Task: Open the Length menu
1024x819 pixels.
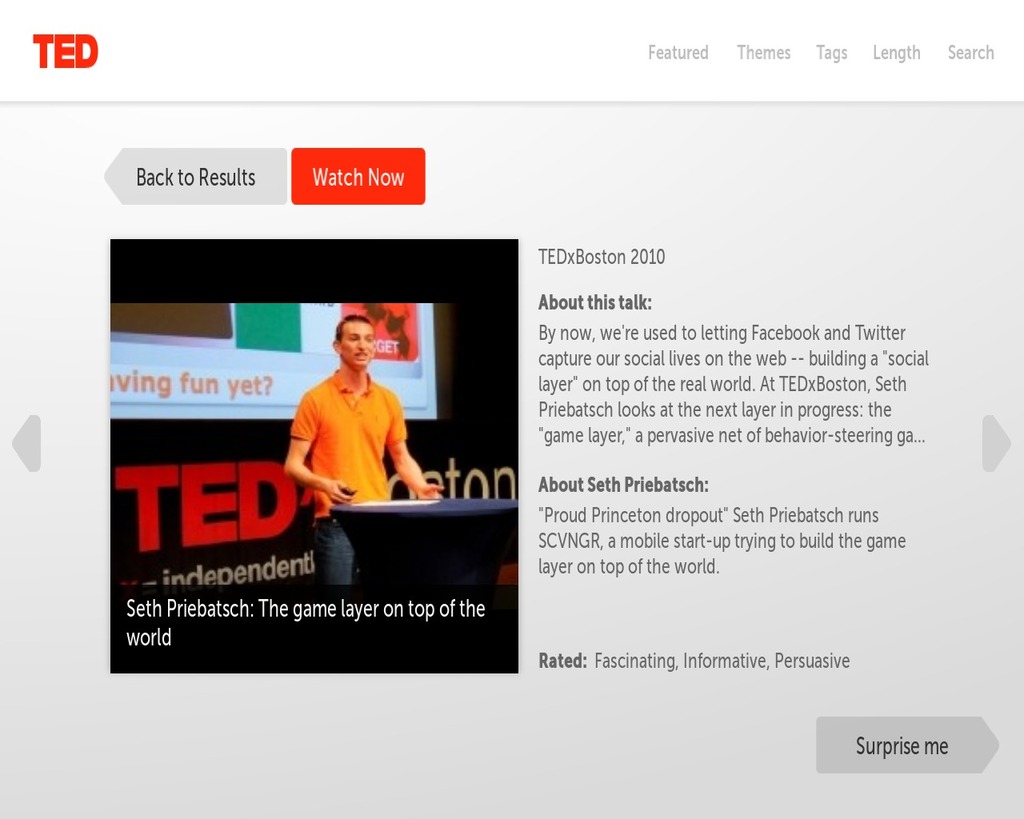Action: (x=897, y=52)
